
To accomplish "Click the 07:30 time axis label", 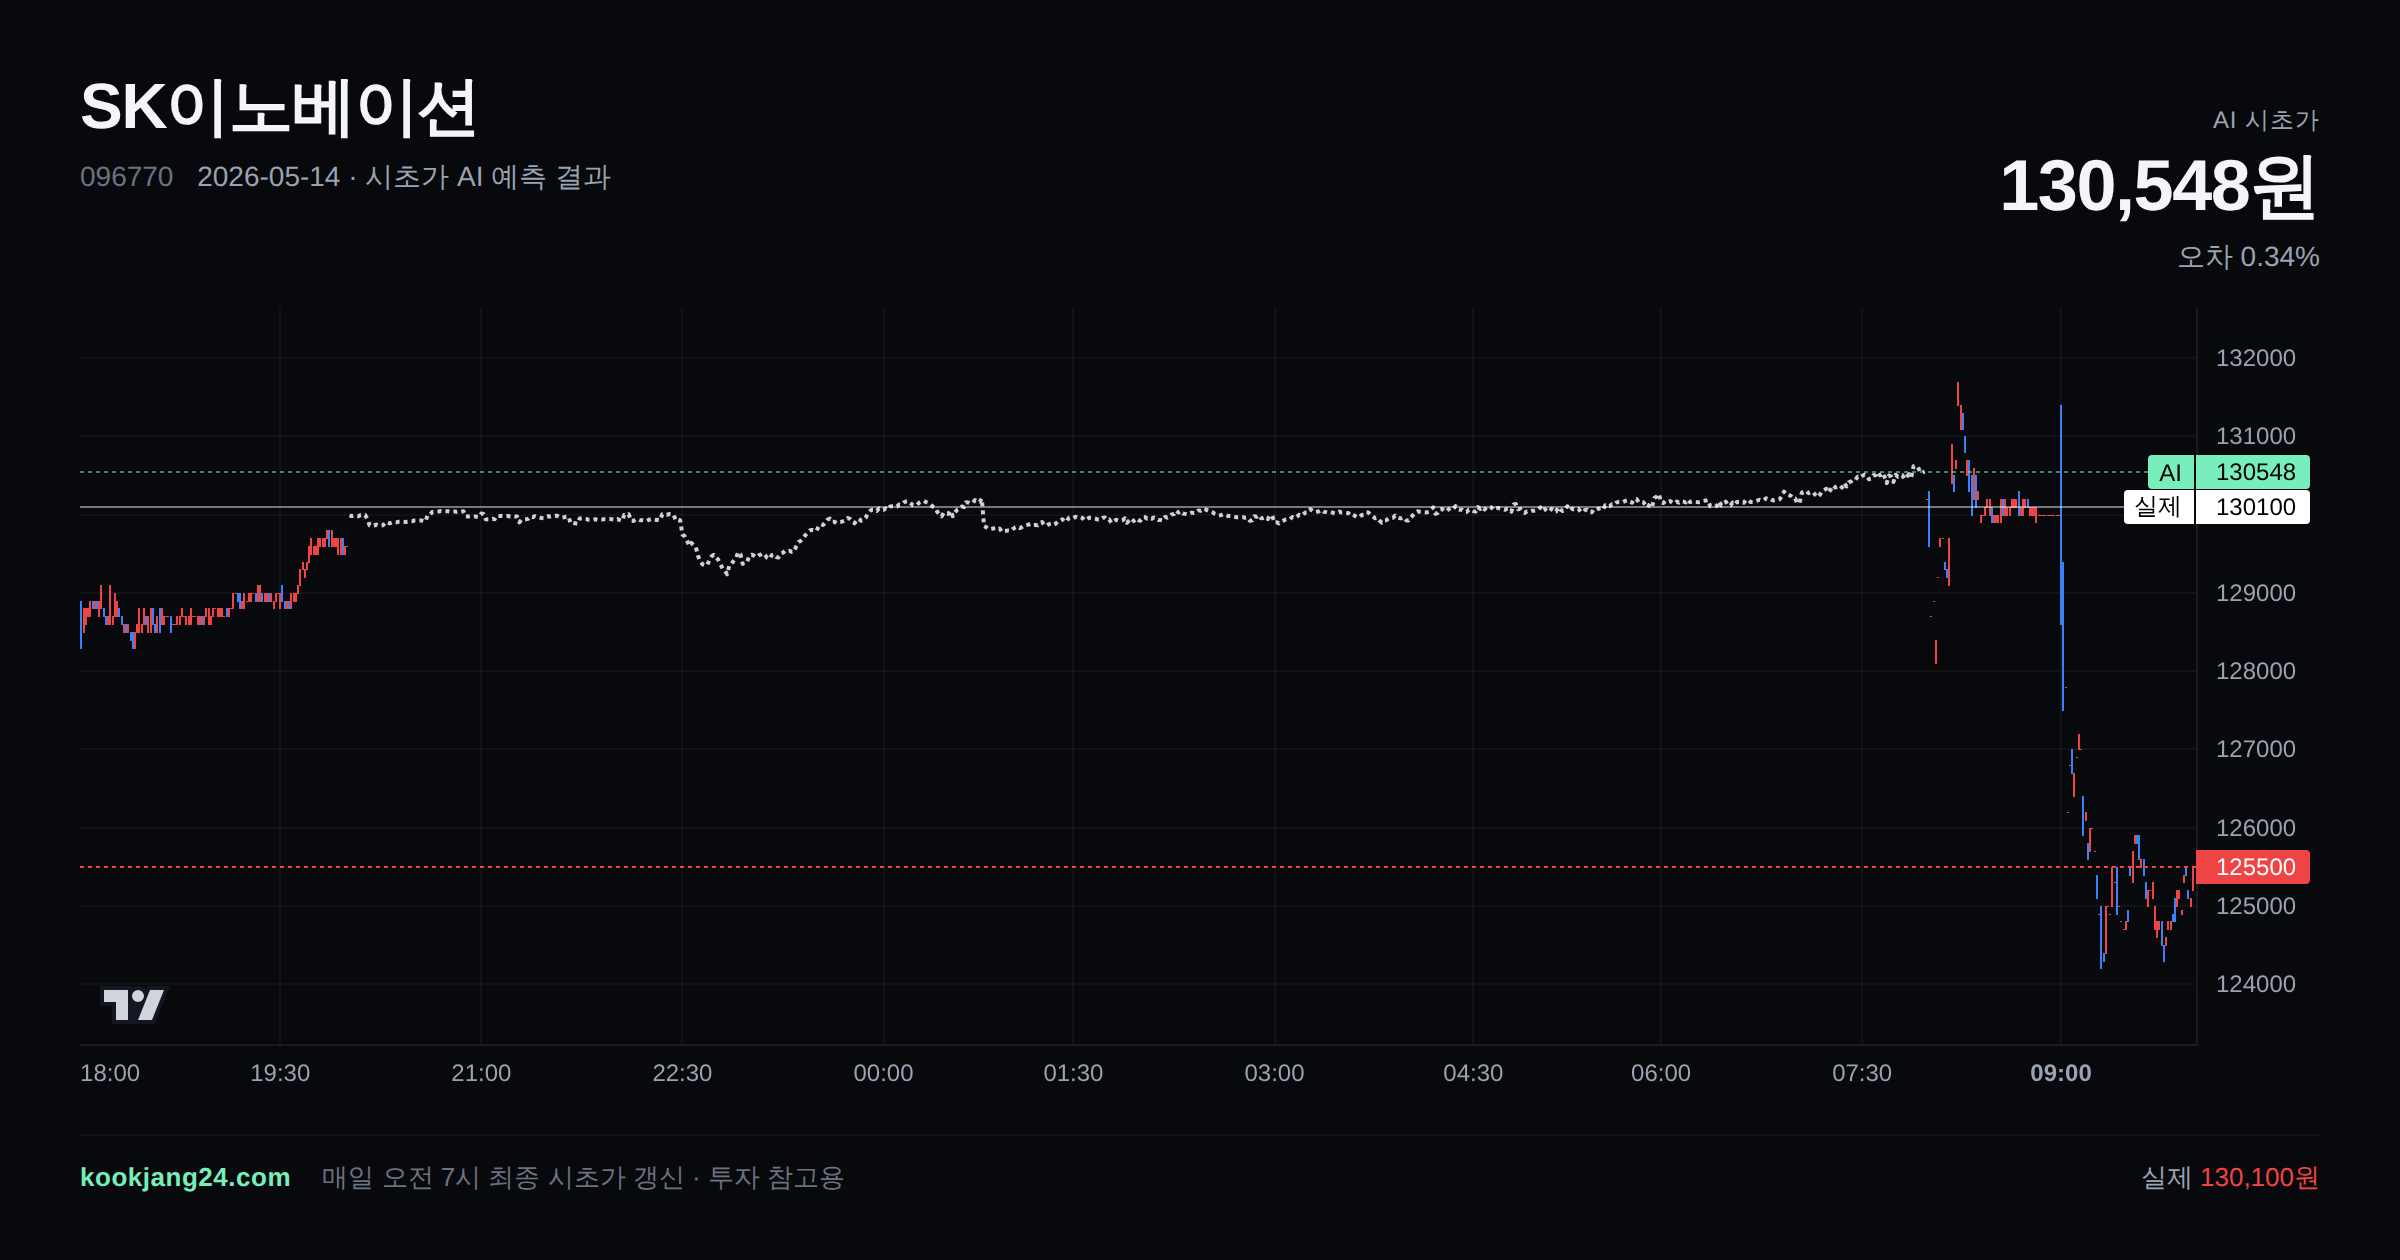I will 1862,1073.
